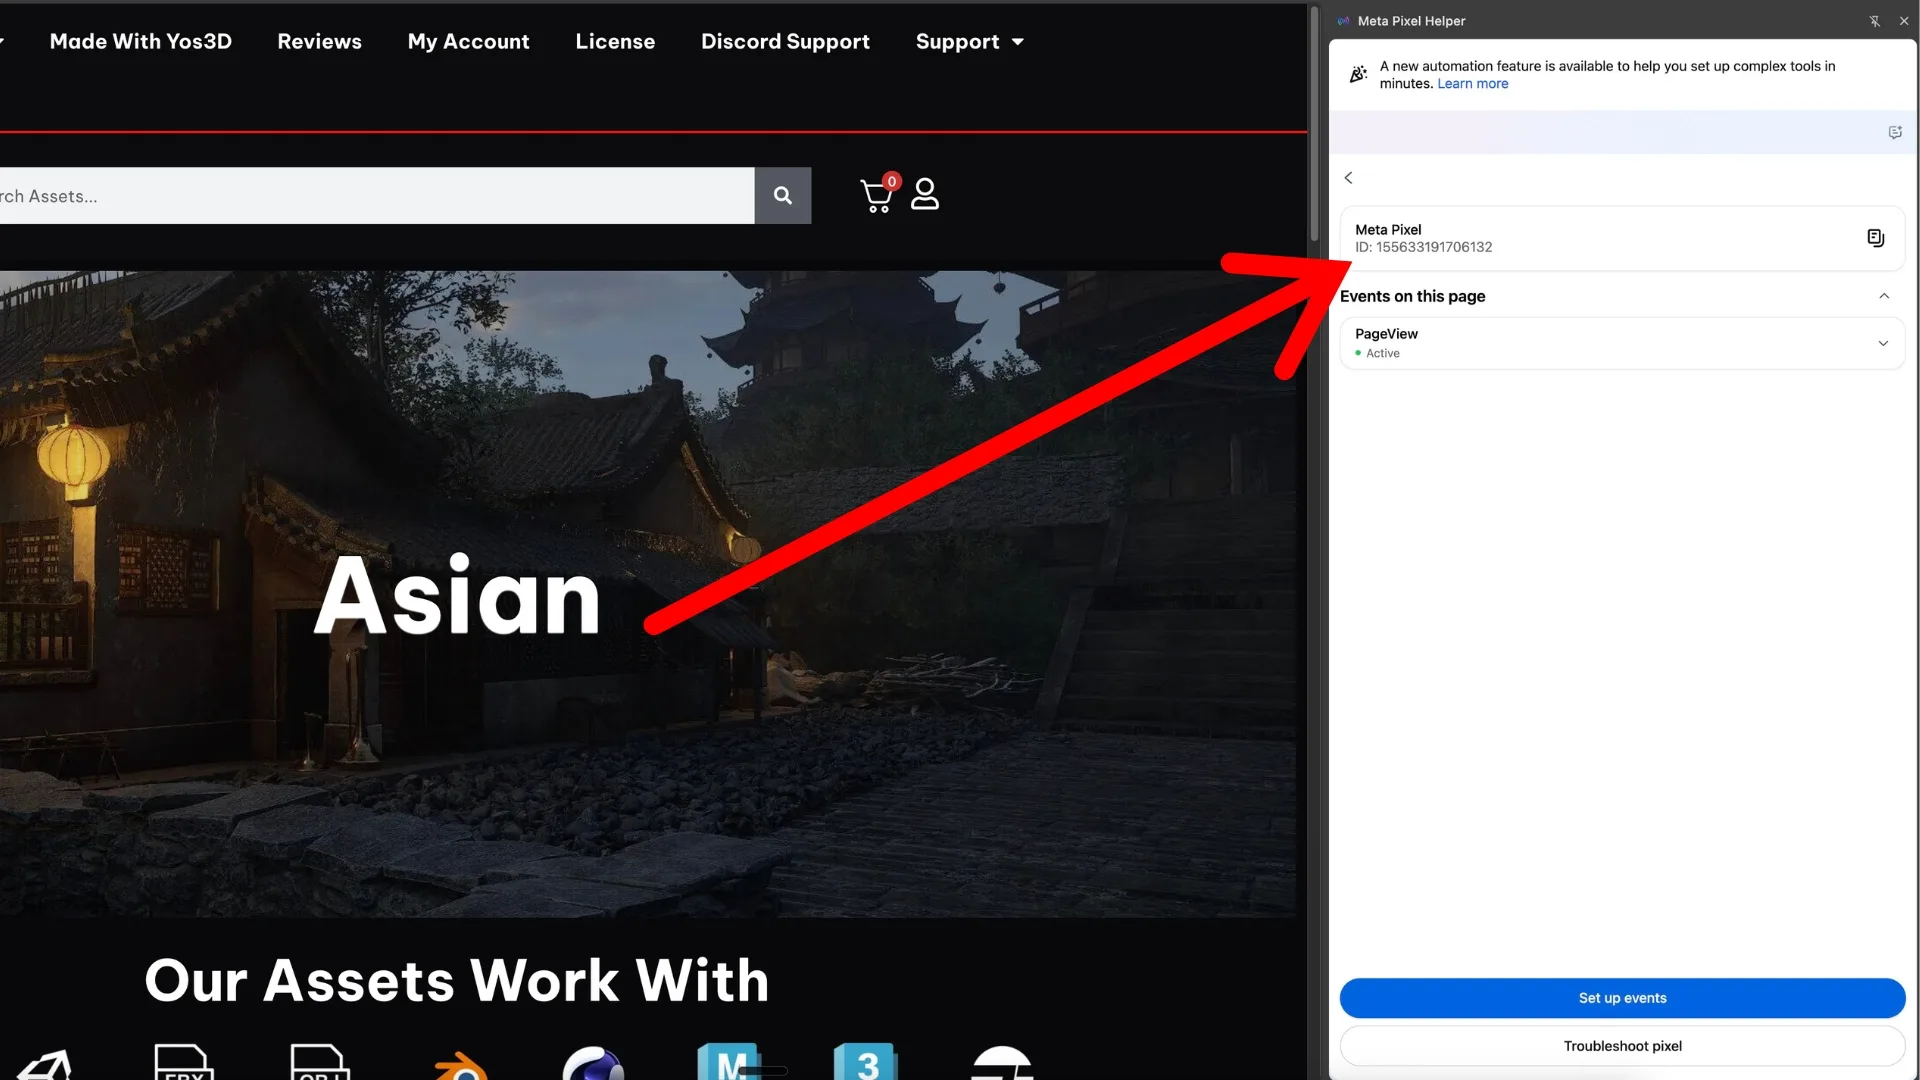Open Discord Support link
1920x1080 pixels.
click(785, 41)
